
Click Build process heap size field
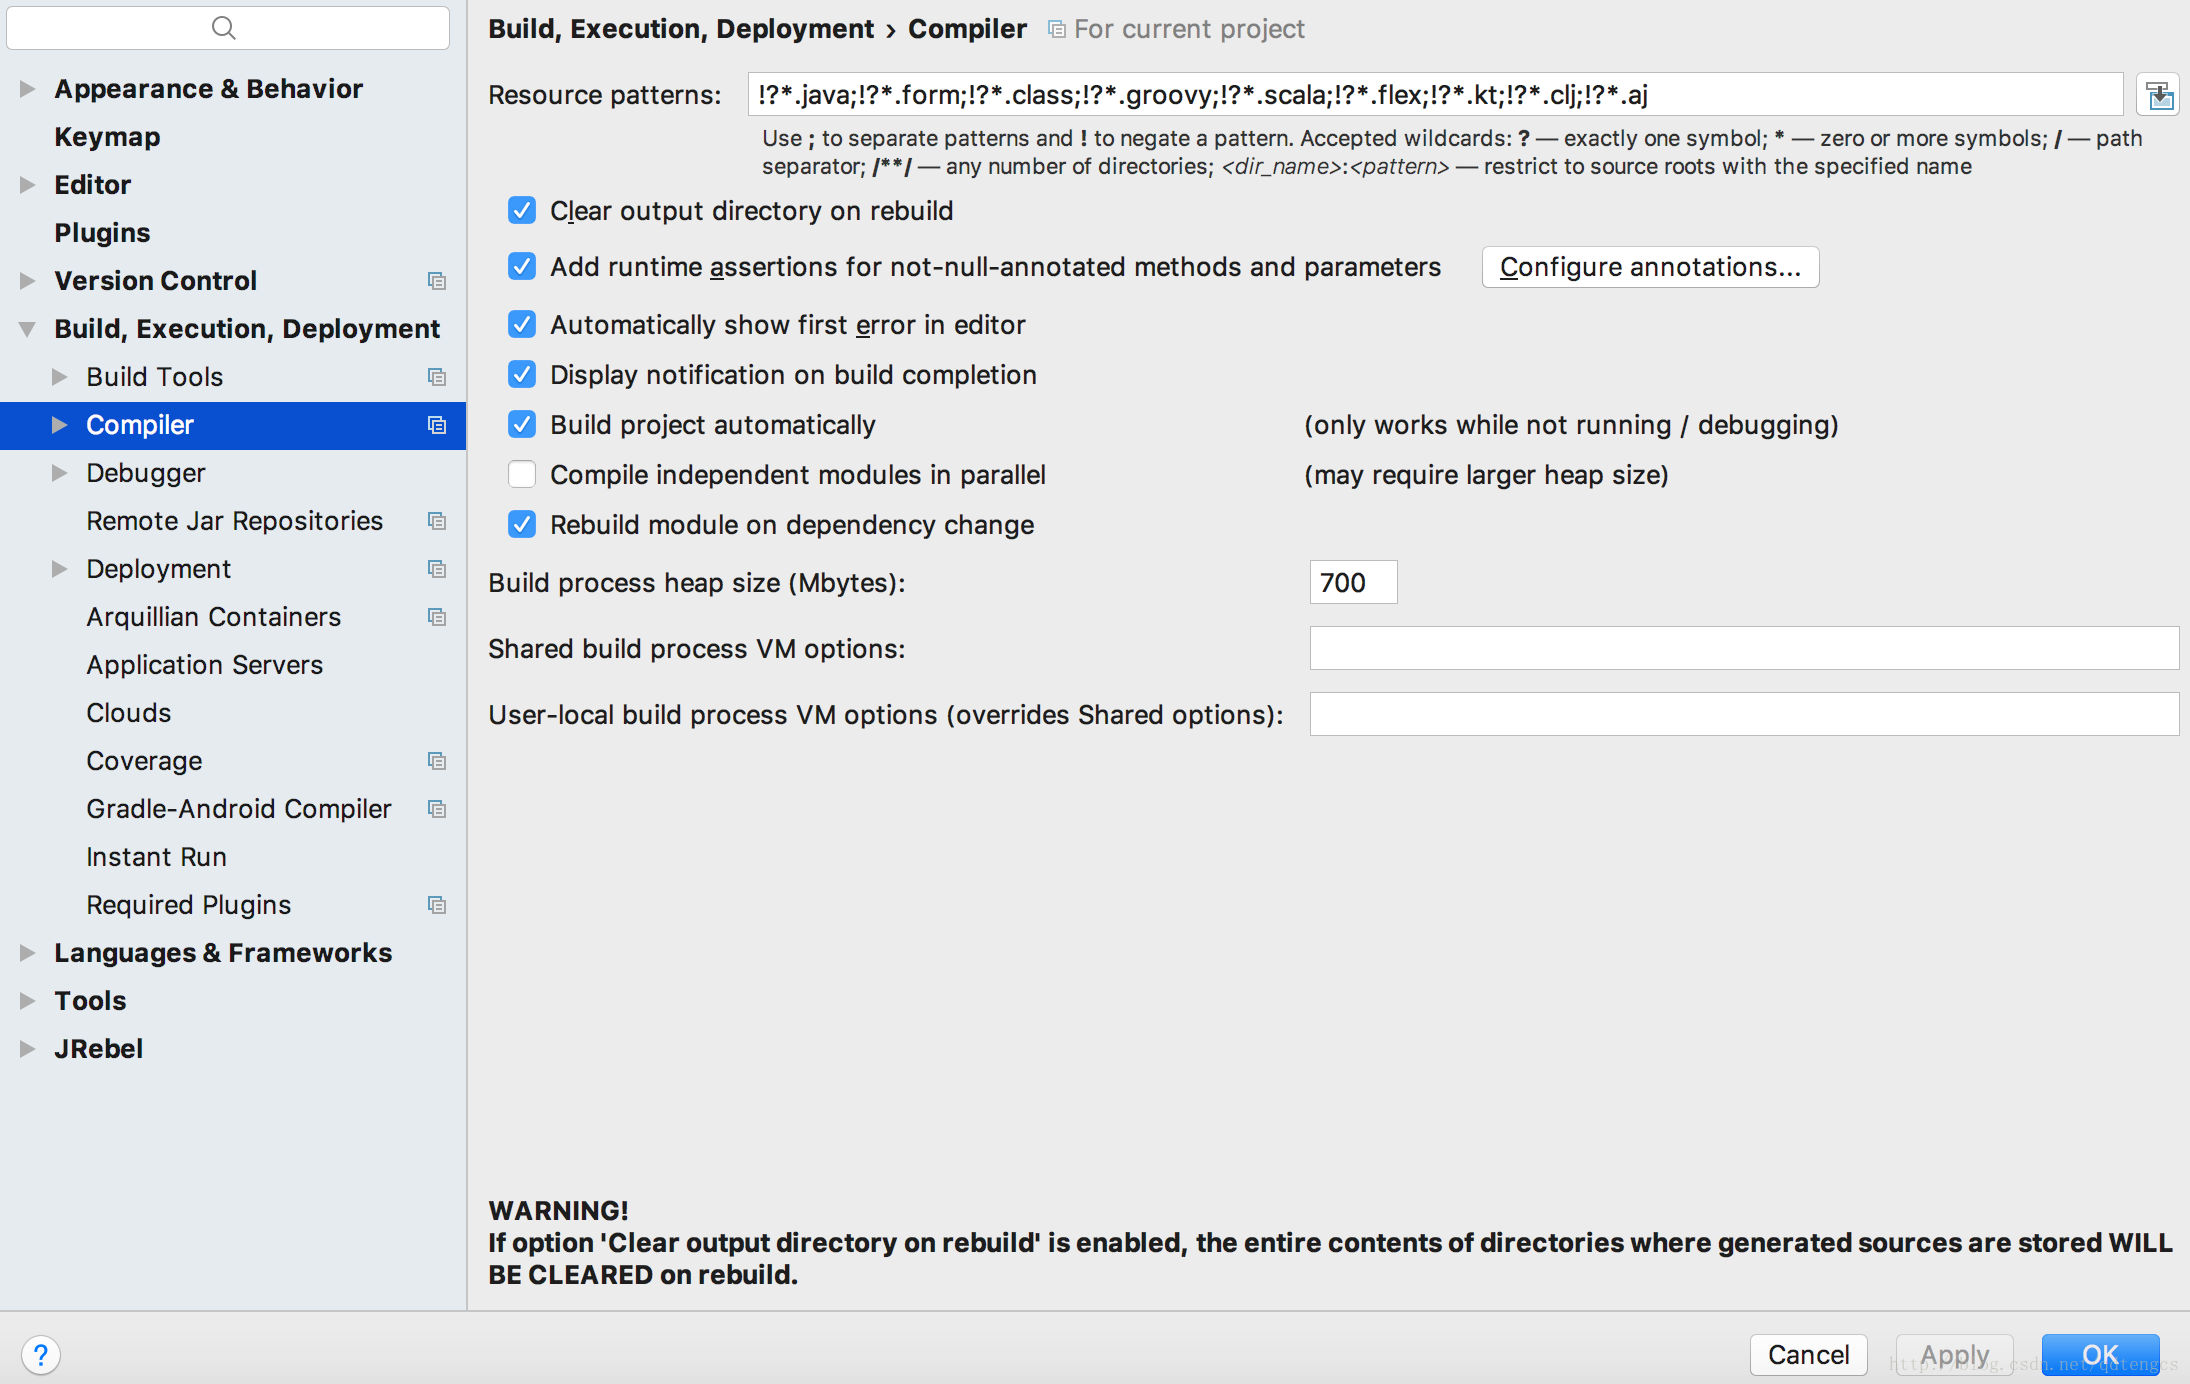(x=1353, y=582)
